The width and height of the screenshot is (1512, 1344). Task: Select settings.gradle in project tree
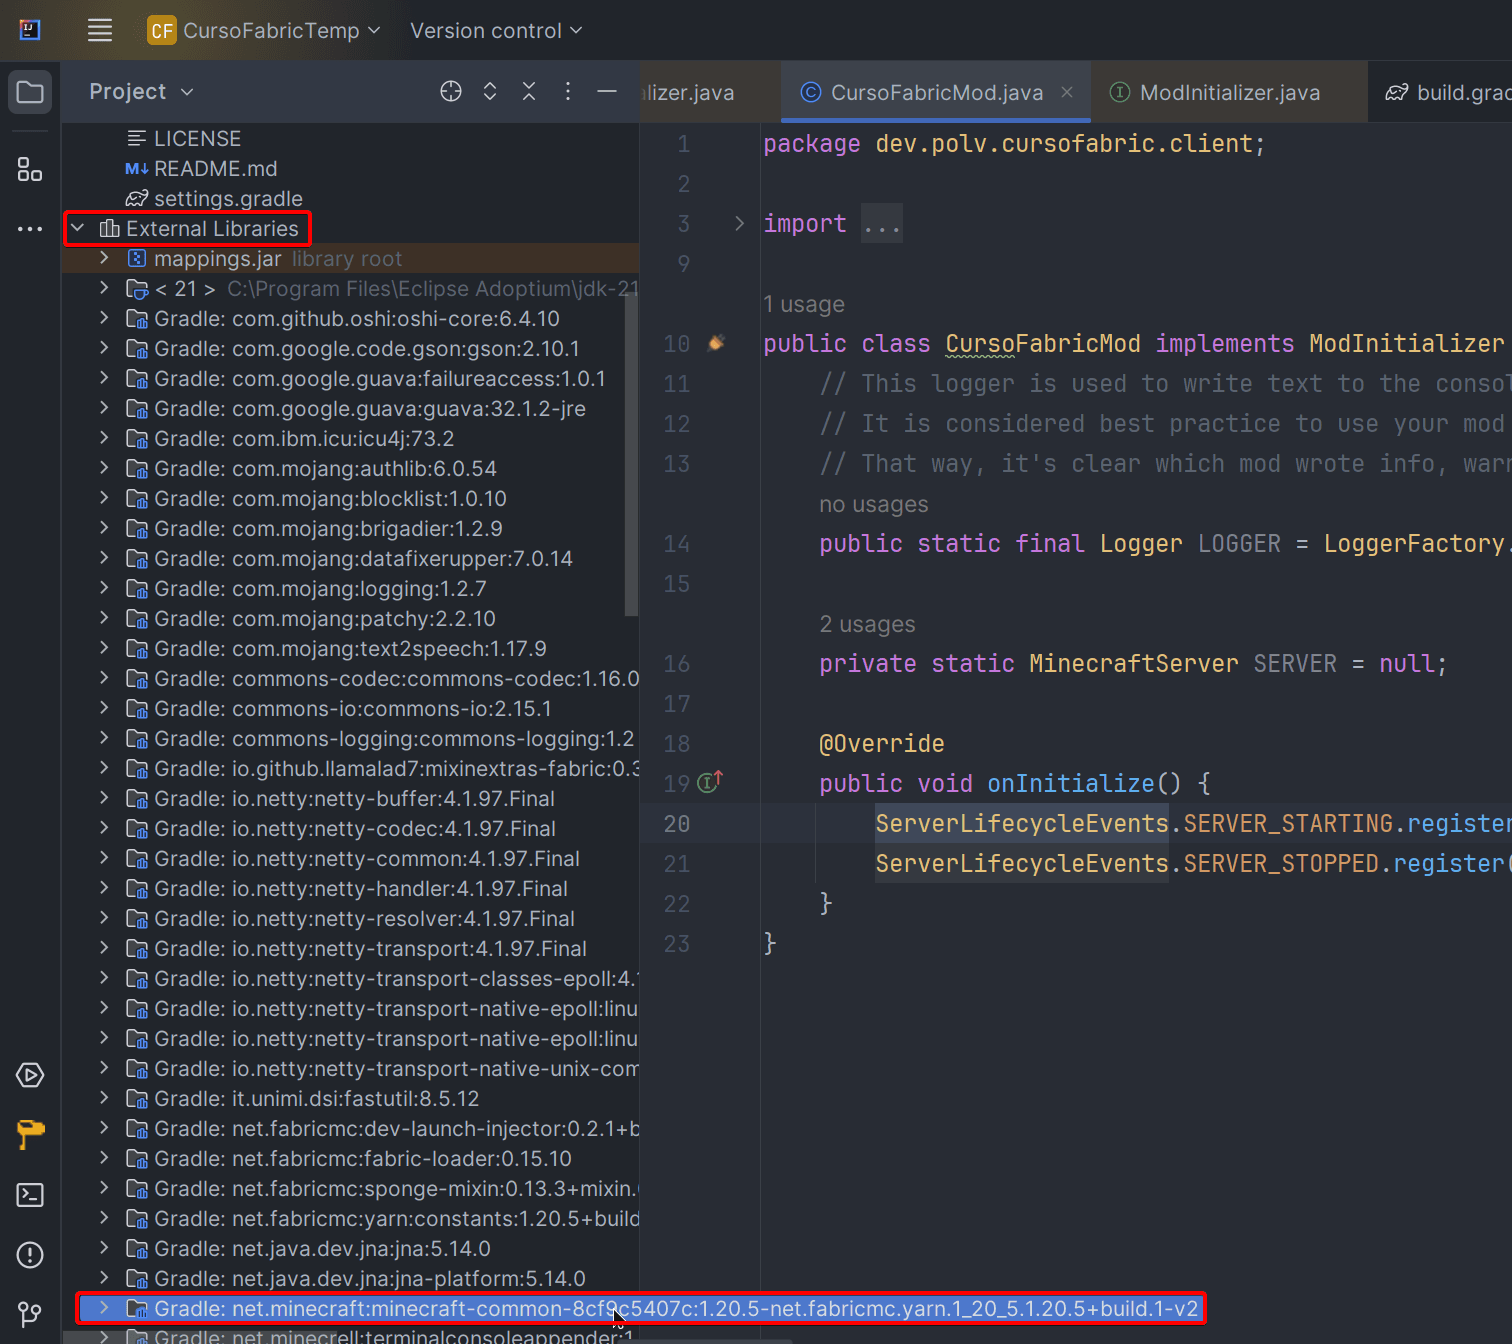click(x=228, y=198)
